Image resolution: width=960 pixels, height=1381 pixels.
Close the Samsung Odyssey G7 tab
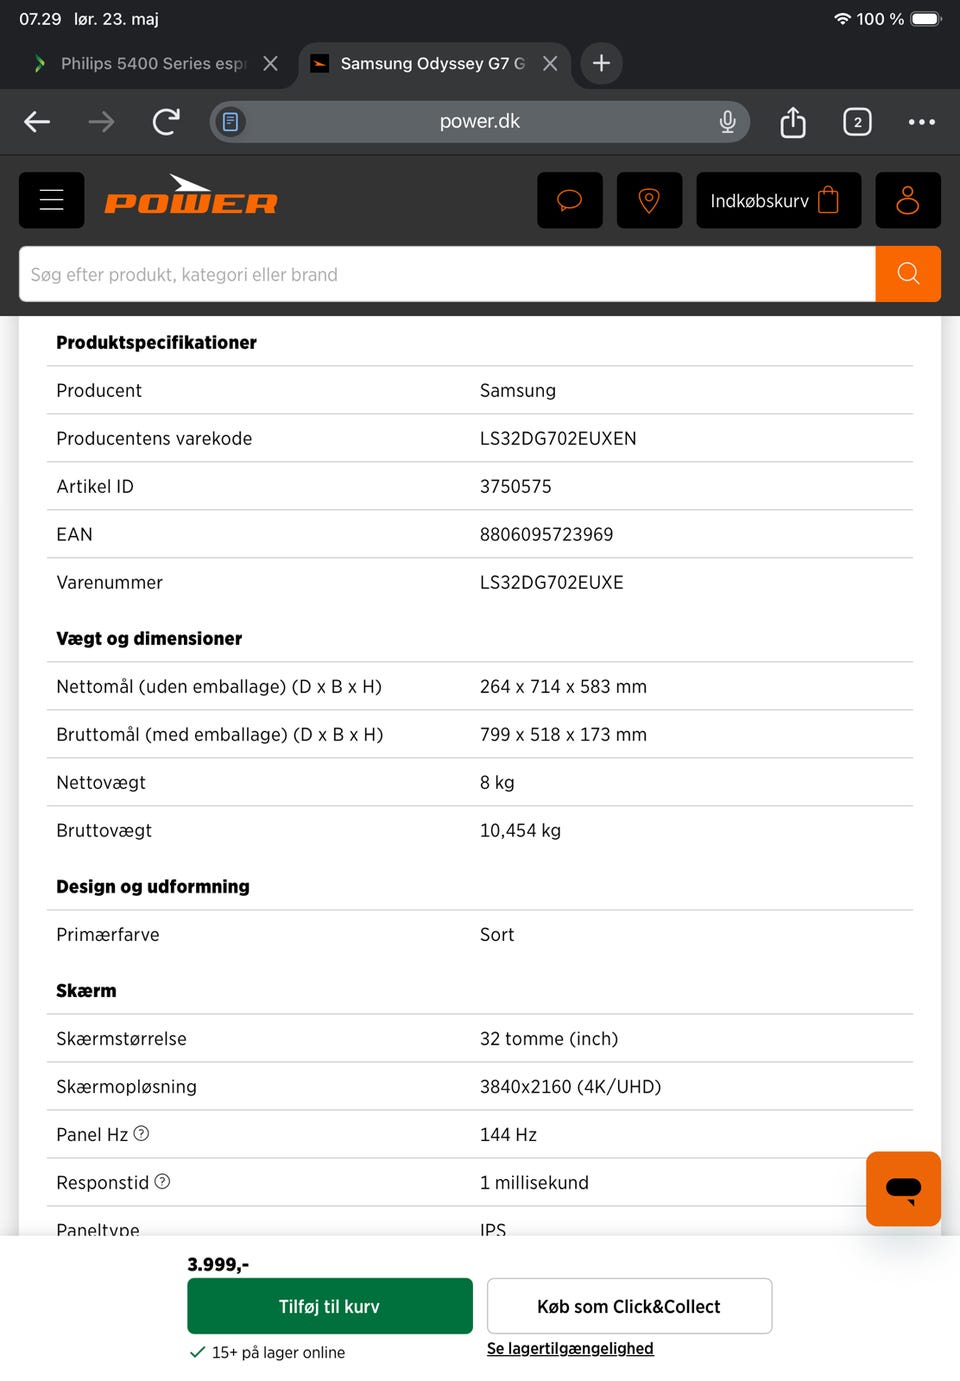point(550,63)
